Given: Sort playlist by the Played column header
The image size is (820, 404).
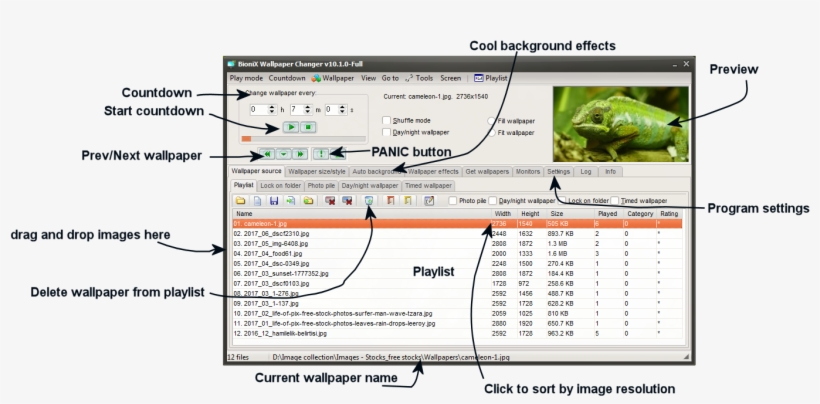Looking at the screenshot, I should pyautogui.click(x=608, y=214).
